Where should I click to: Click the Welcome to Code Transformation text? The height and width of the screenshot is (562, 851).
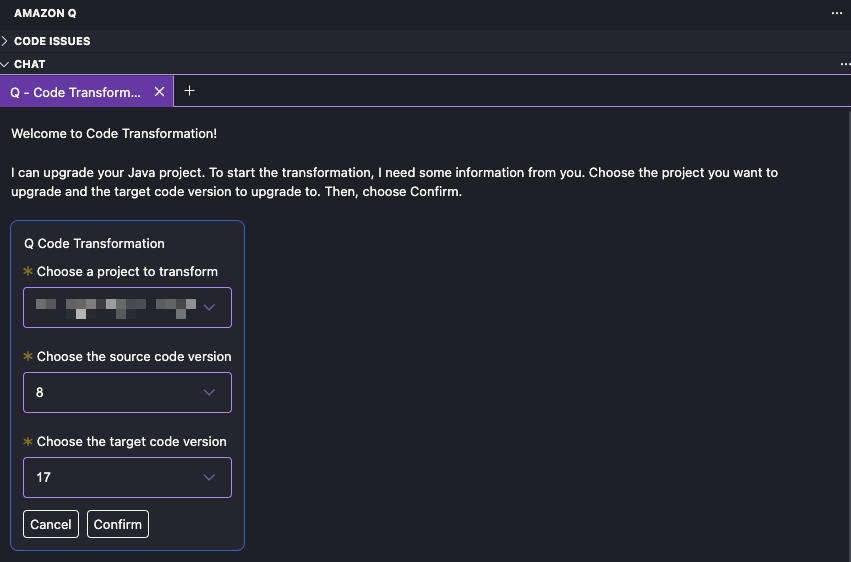coord(114,133)
